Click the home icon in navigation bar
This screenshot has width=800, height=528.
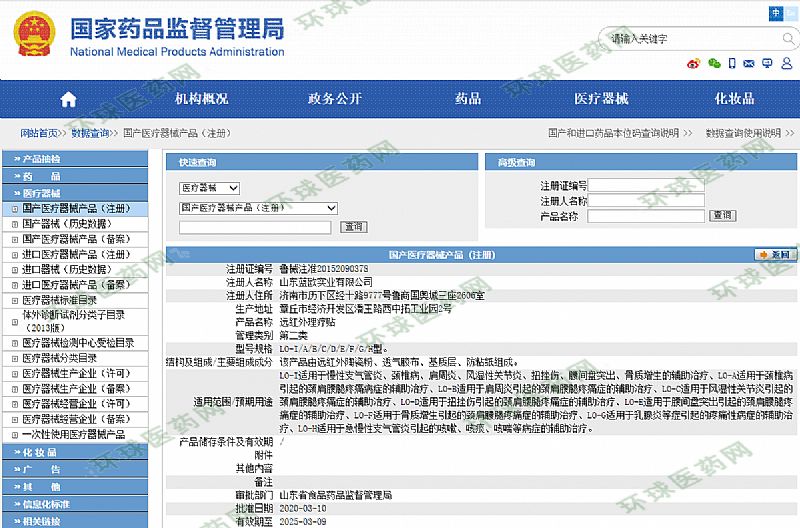pyautogui.click(x=68, y=99)
